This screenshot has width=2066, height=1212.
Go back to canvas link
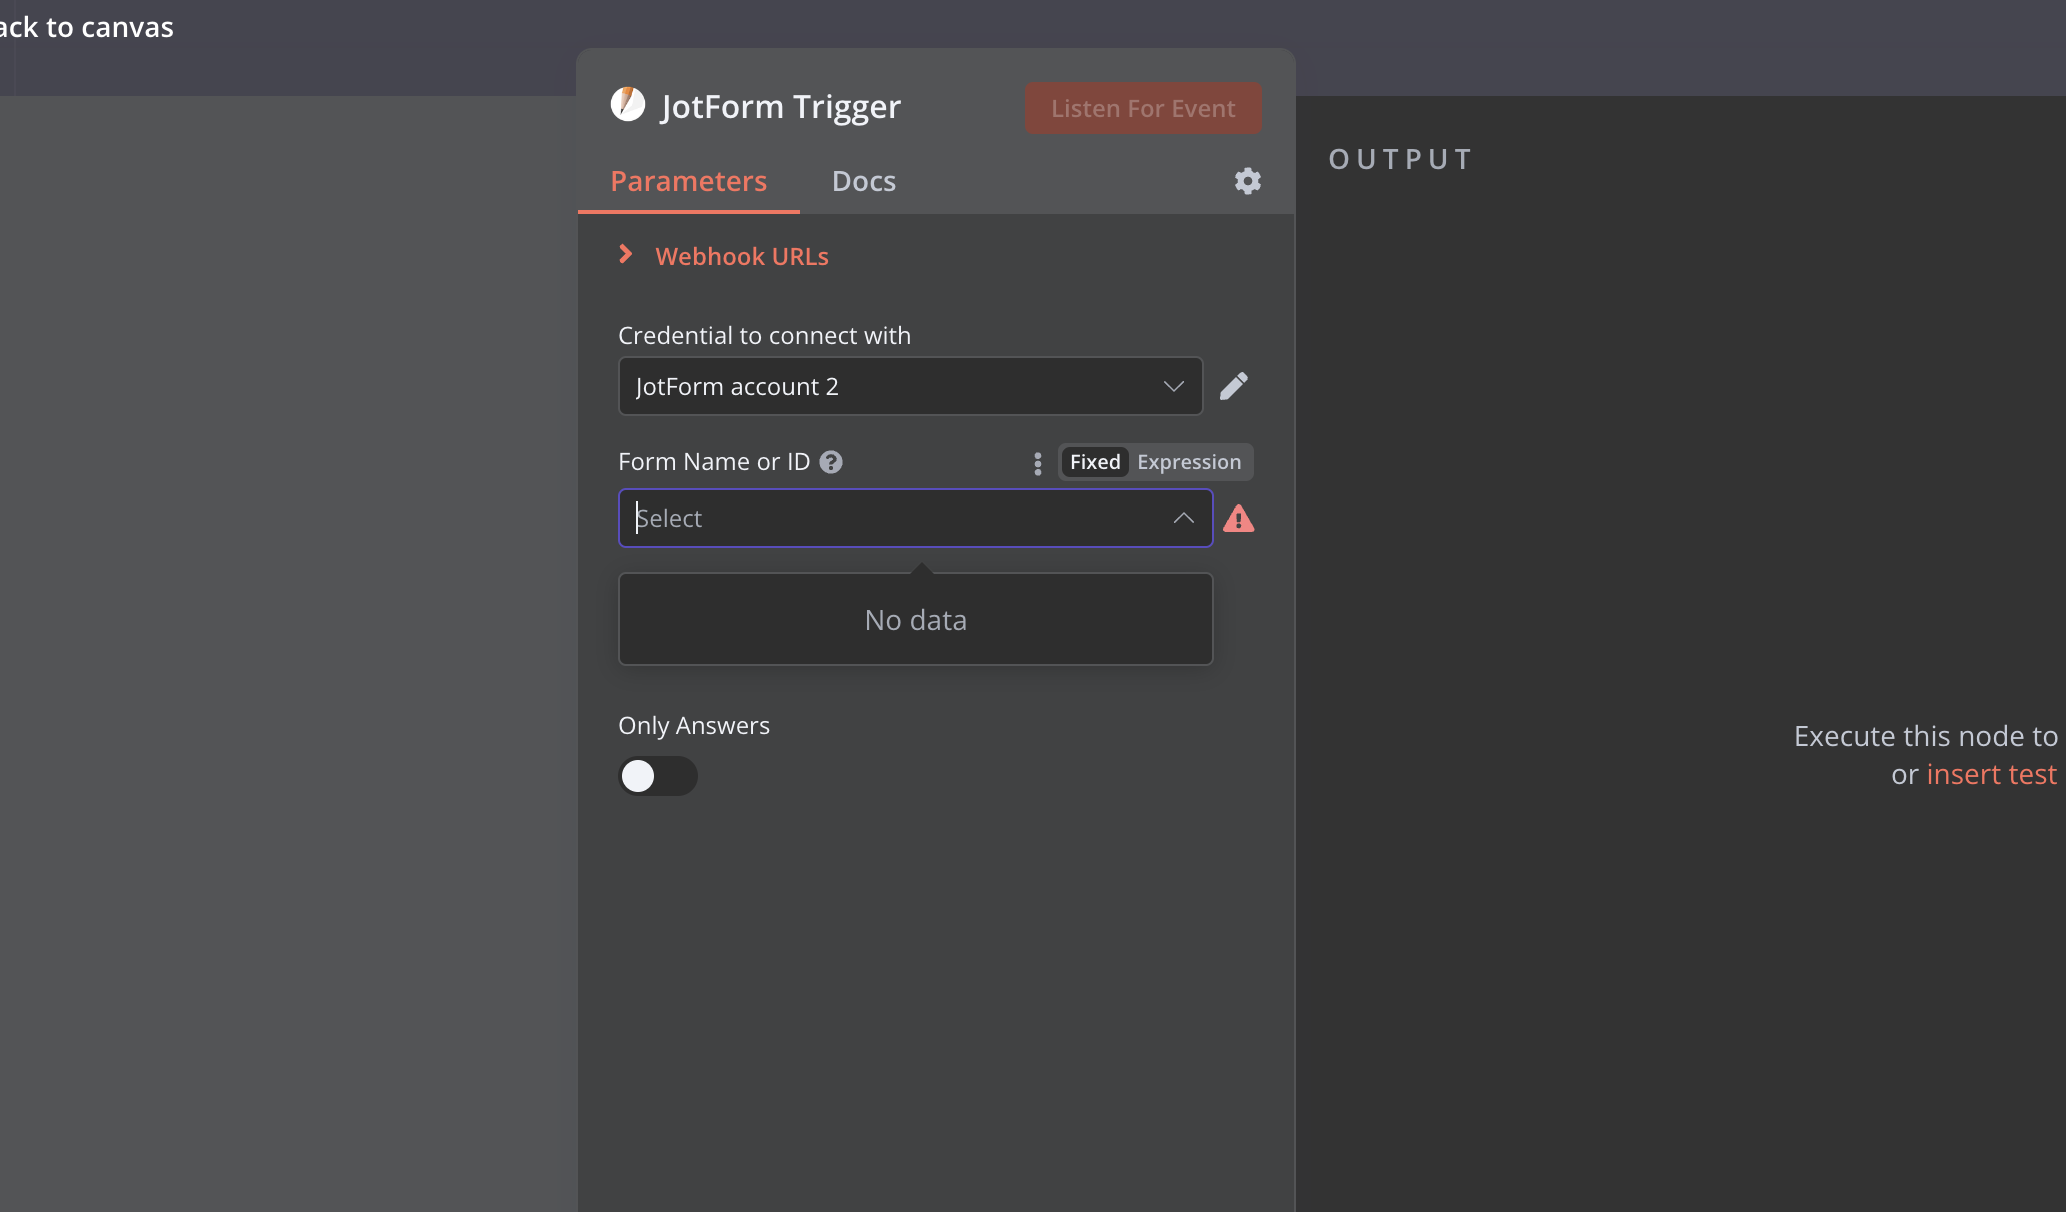click(x=87, y=27)
